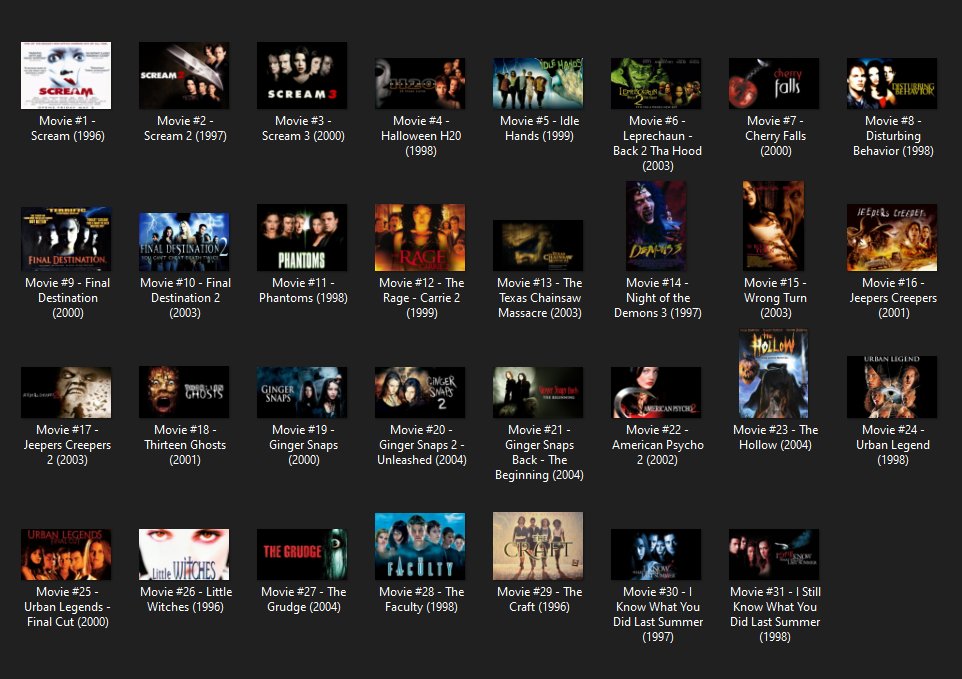
Task: Click the label "Movie #28 - The Faculty (1998)"
Action: 421,599
